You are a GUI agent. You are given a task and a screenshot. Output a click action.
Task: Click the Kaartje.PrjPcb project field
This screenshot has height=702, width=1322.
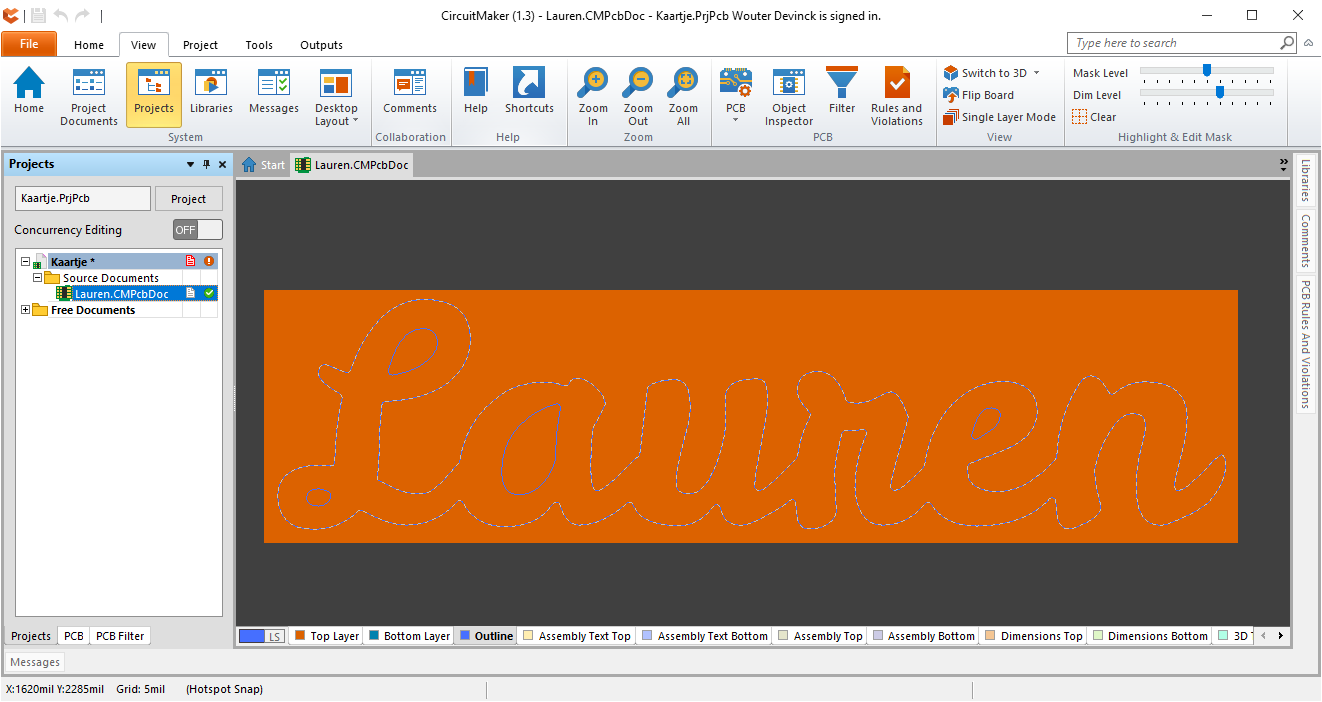(x=83, y=198)
